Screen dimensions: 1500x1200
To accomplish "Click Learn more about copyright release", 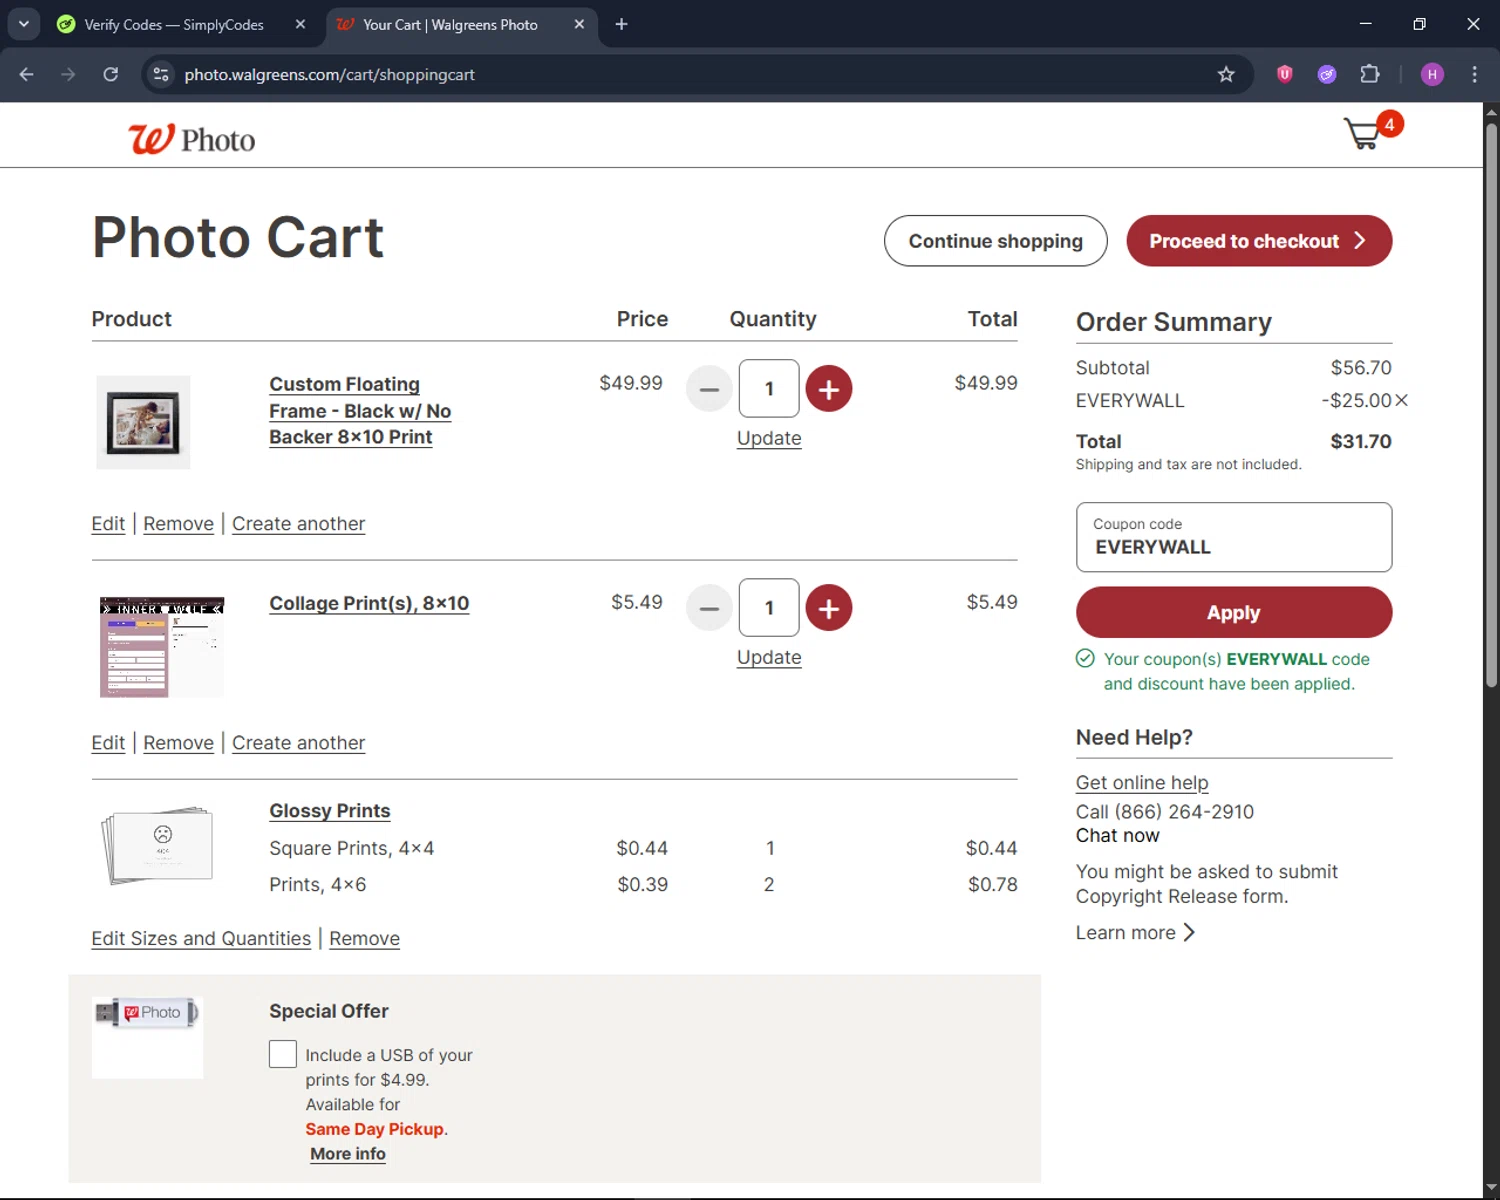I will pos(1135,933).
